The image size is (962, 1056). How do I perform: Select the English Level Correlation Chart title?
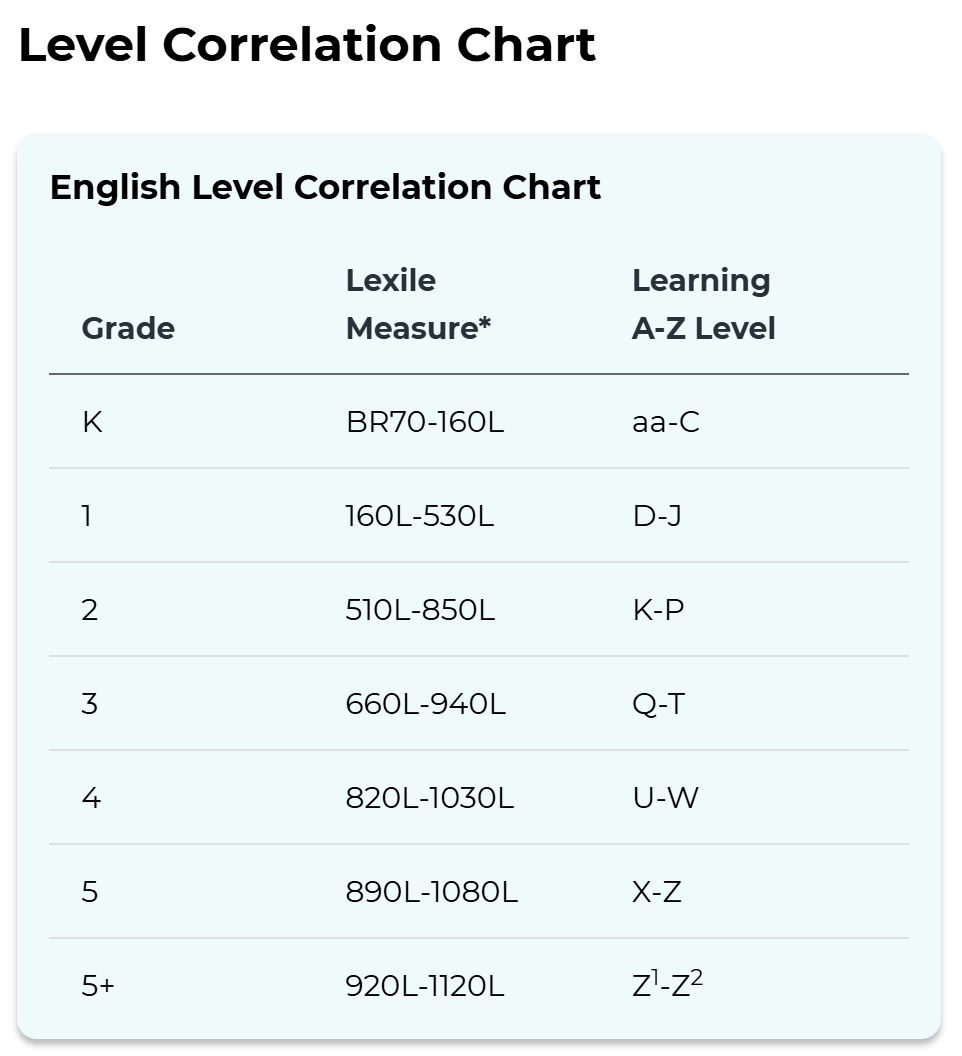(x=325, y=187)
